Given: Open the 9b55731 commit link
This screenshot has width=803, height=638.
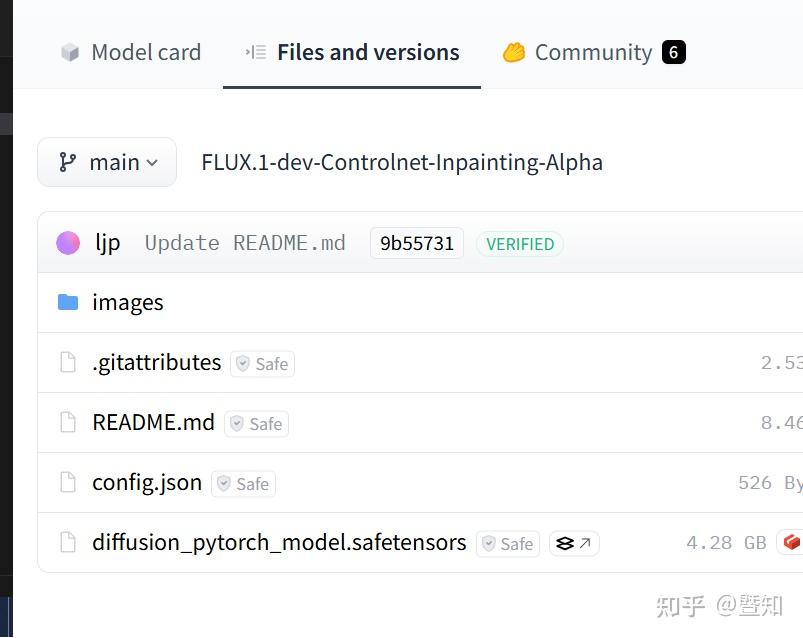Looking at the screenshot, I should [416, 242].
